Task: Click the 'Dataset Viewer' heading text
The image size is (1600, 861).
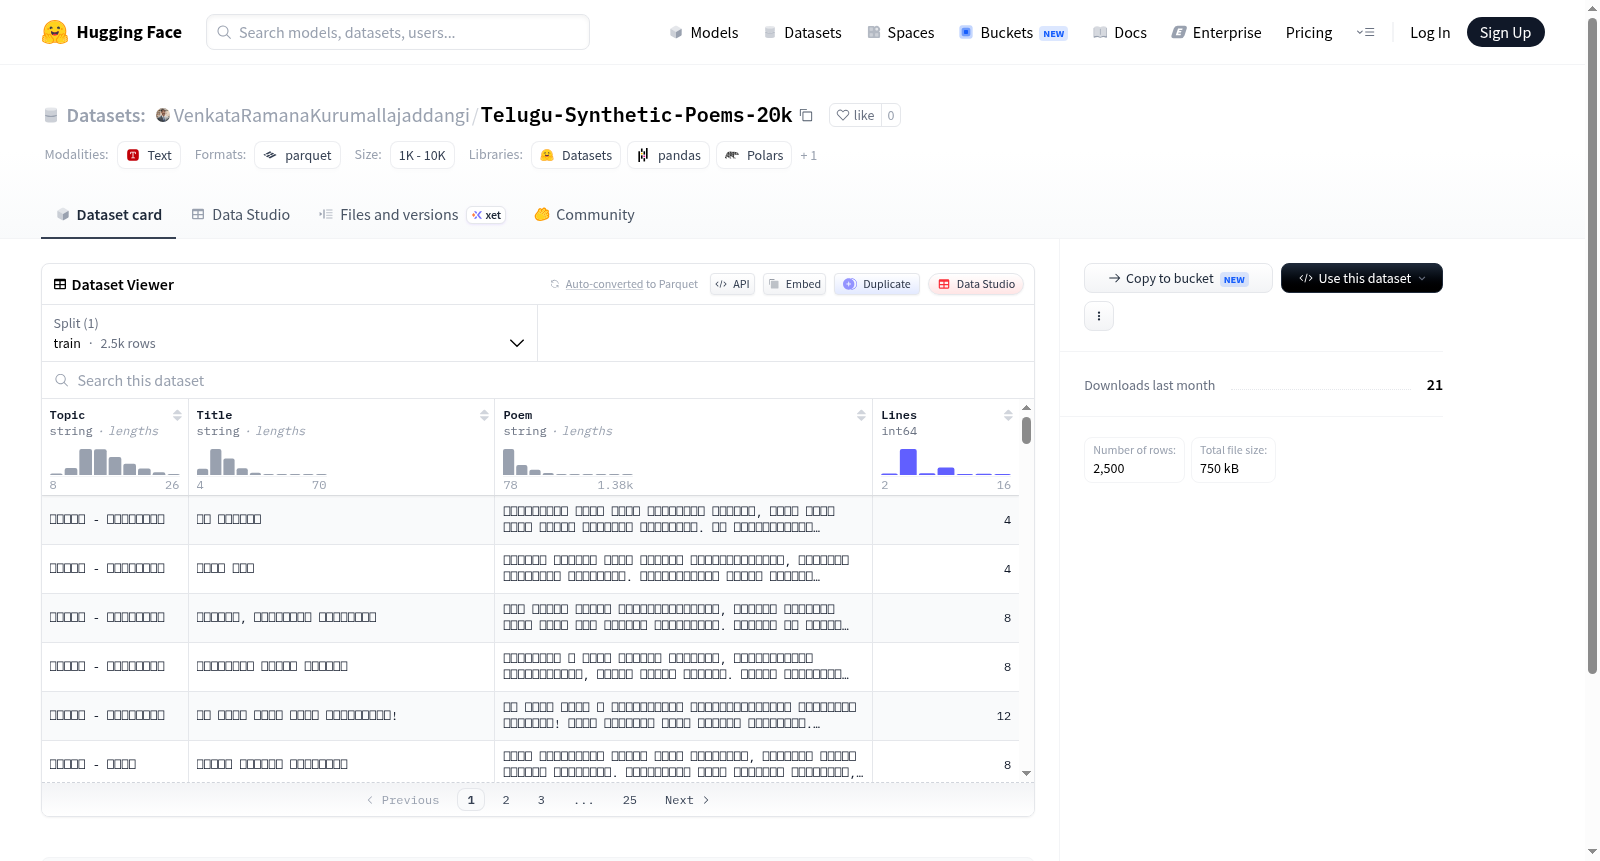Action: [123, 285]
